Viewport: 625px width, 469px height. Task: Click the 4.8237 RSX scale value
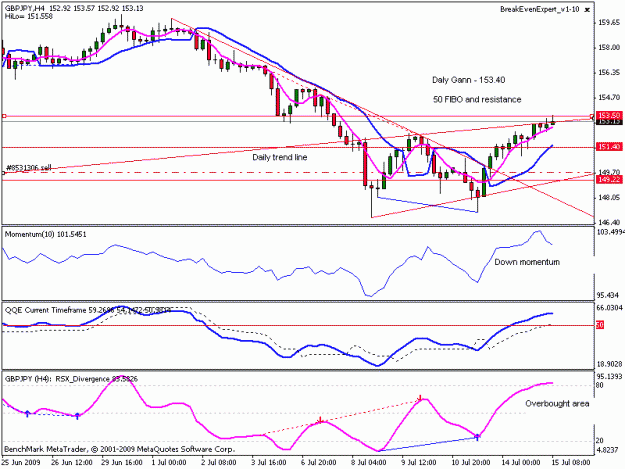(608, 450)
